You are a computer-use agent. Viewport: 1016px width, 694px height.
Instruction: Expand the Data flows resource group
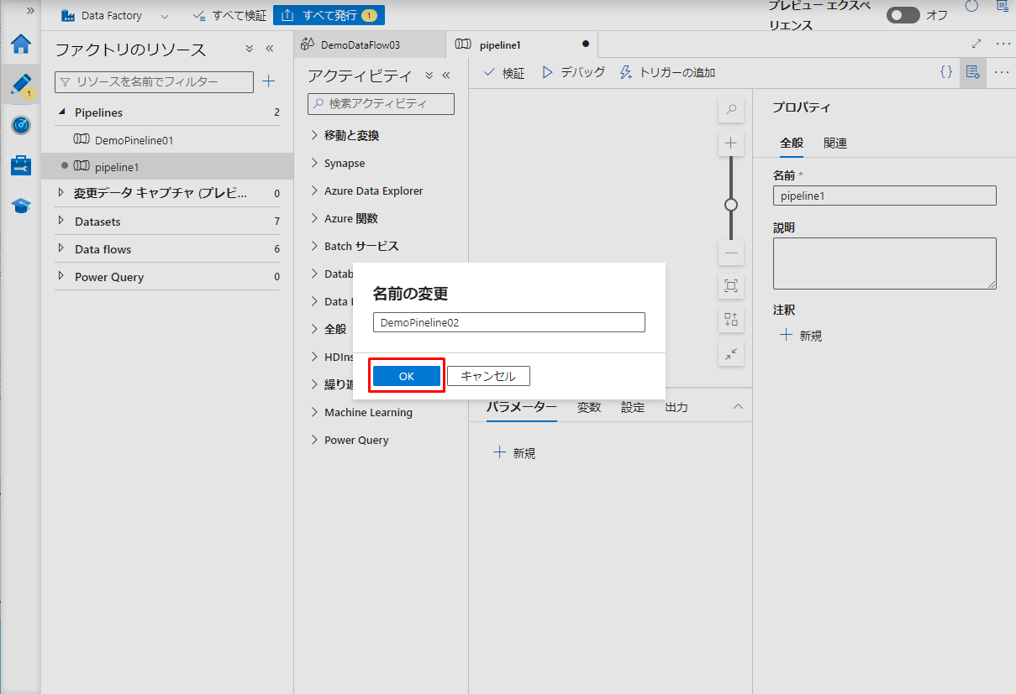(61, 249)
